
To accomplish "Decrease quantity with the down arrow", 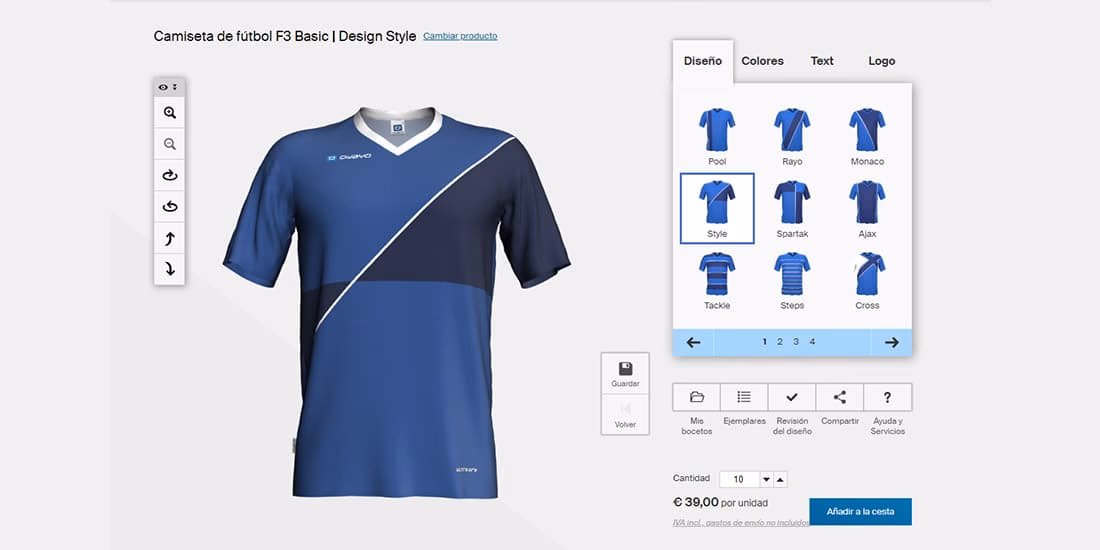I will tap(767, 480).
